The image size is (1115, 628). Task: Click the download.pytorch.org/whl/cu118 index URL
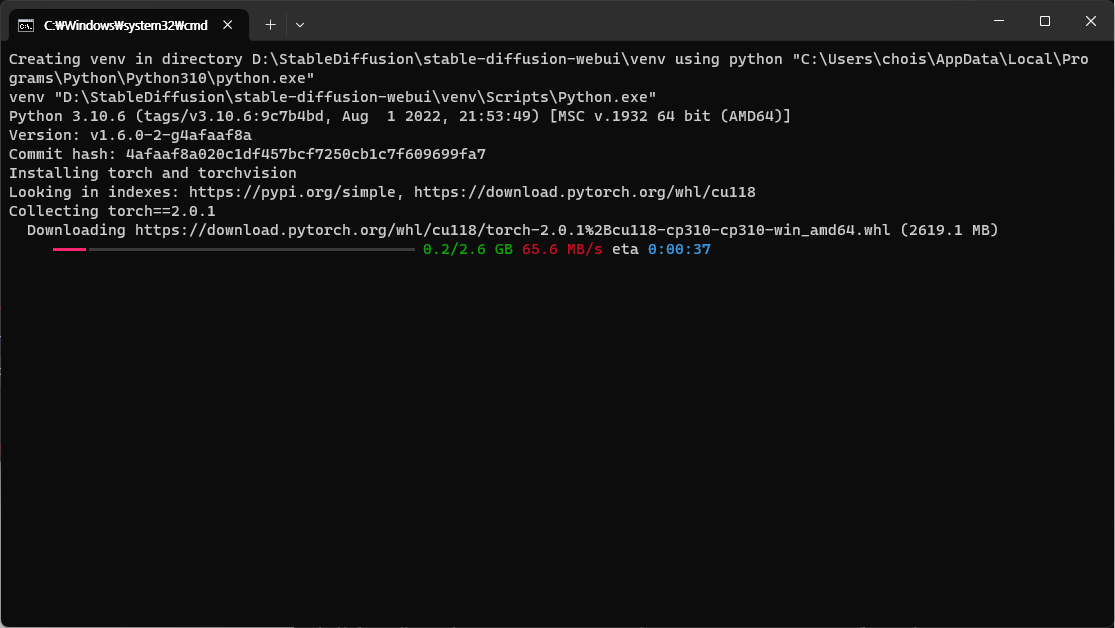point(585,192)
